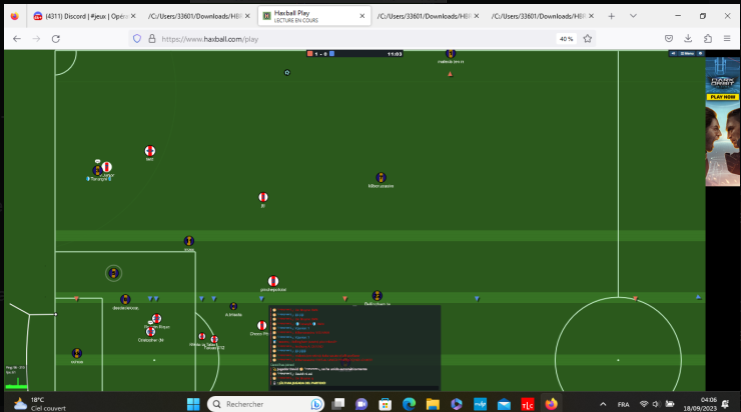Open File Explorer from the taskbar
The image size is (741, 412).
tap(432, 404)
